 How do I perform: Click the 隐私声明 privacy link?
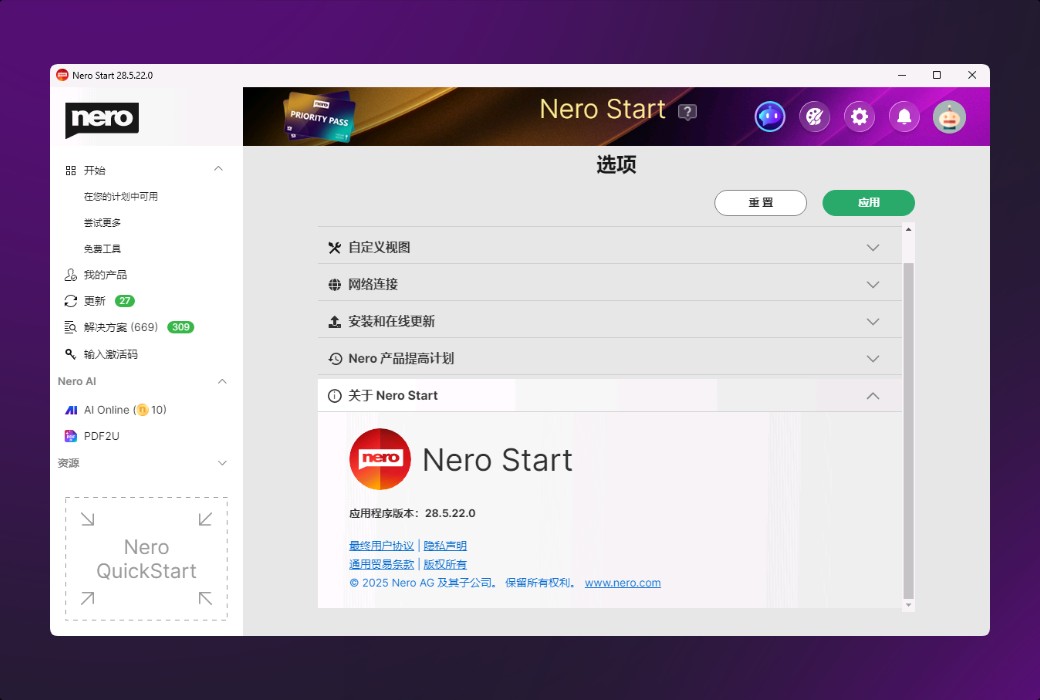point(444,545)
